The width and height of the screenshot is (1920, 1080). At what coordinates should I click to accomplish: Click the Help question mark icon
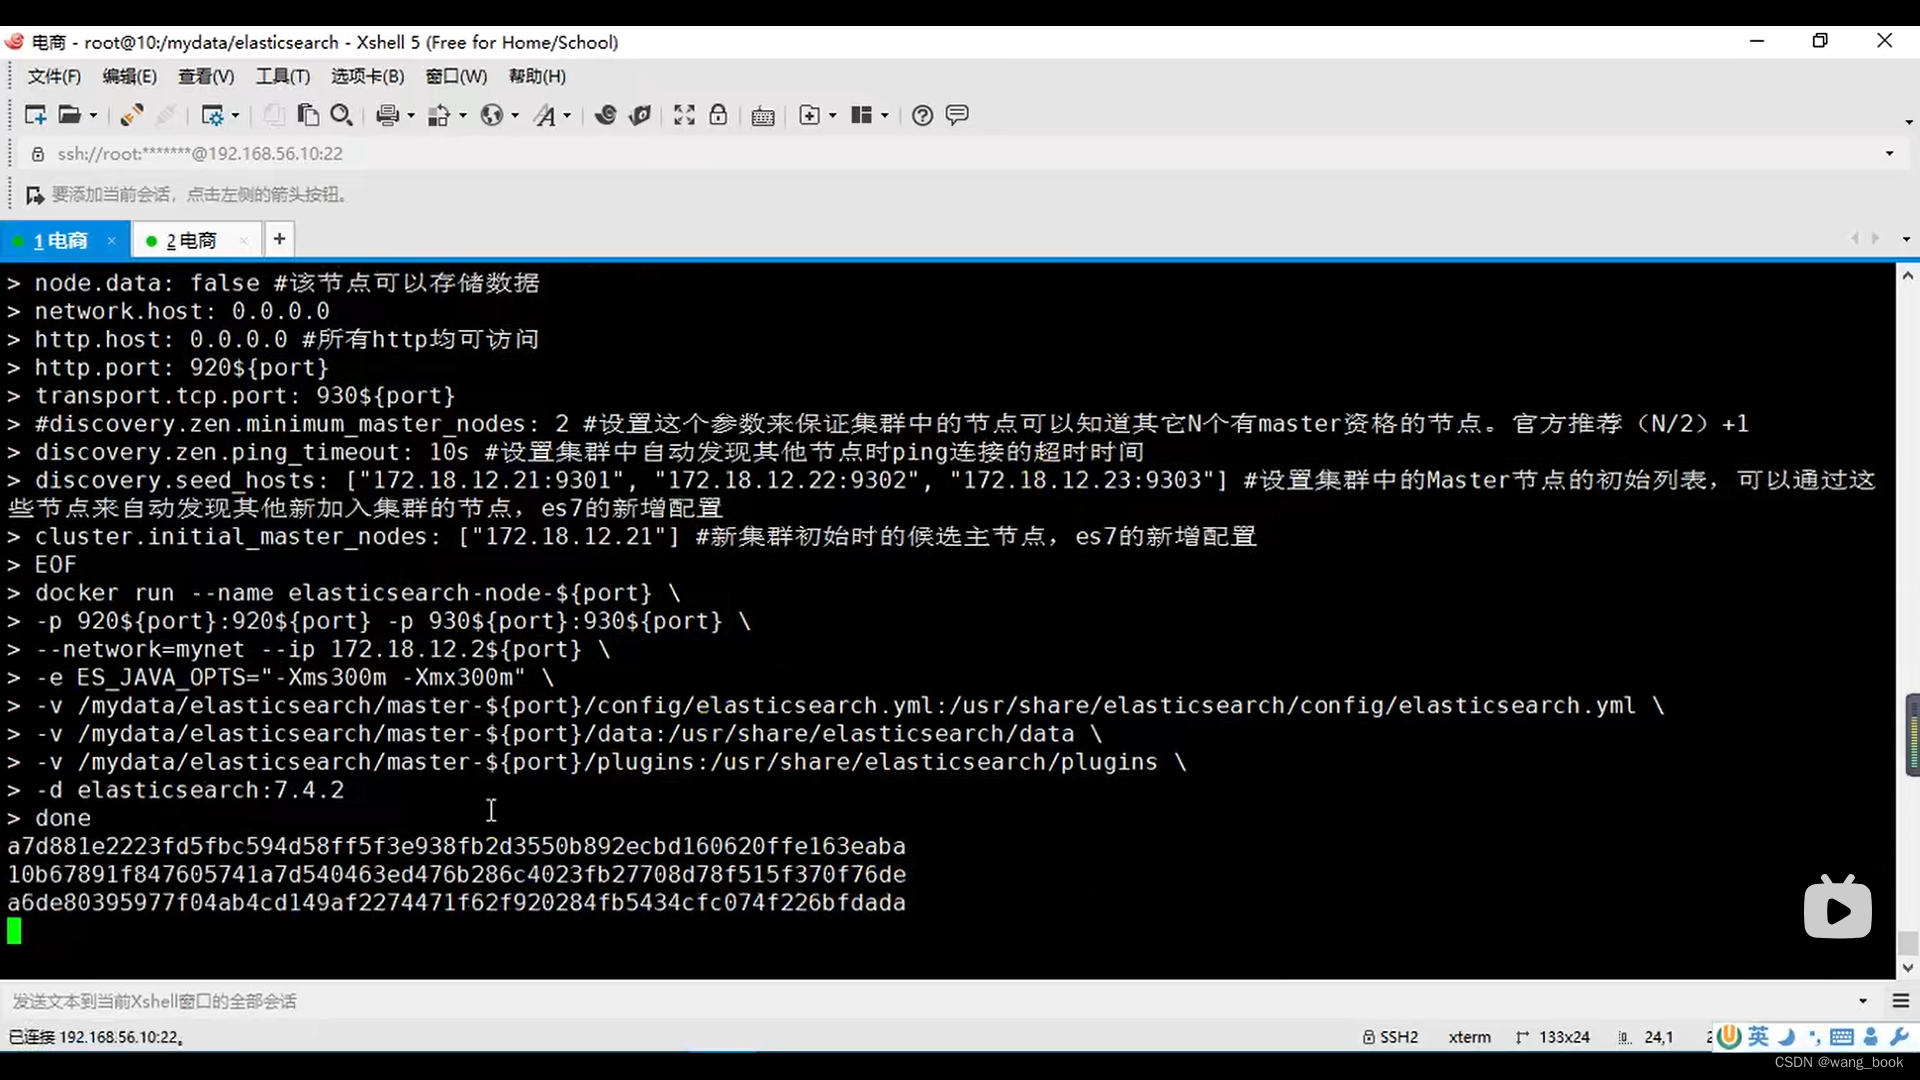click(x=922, y=115)
